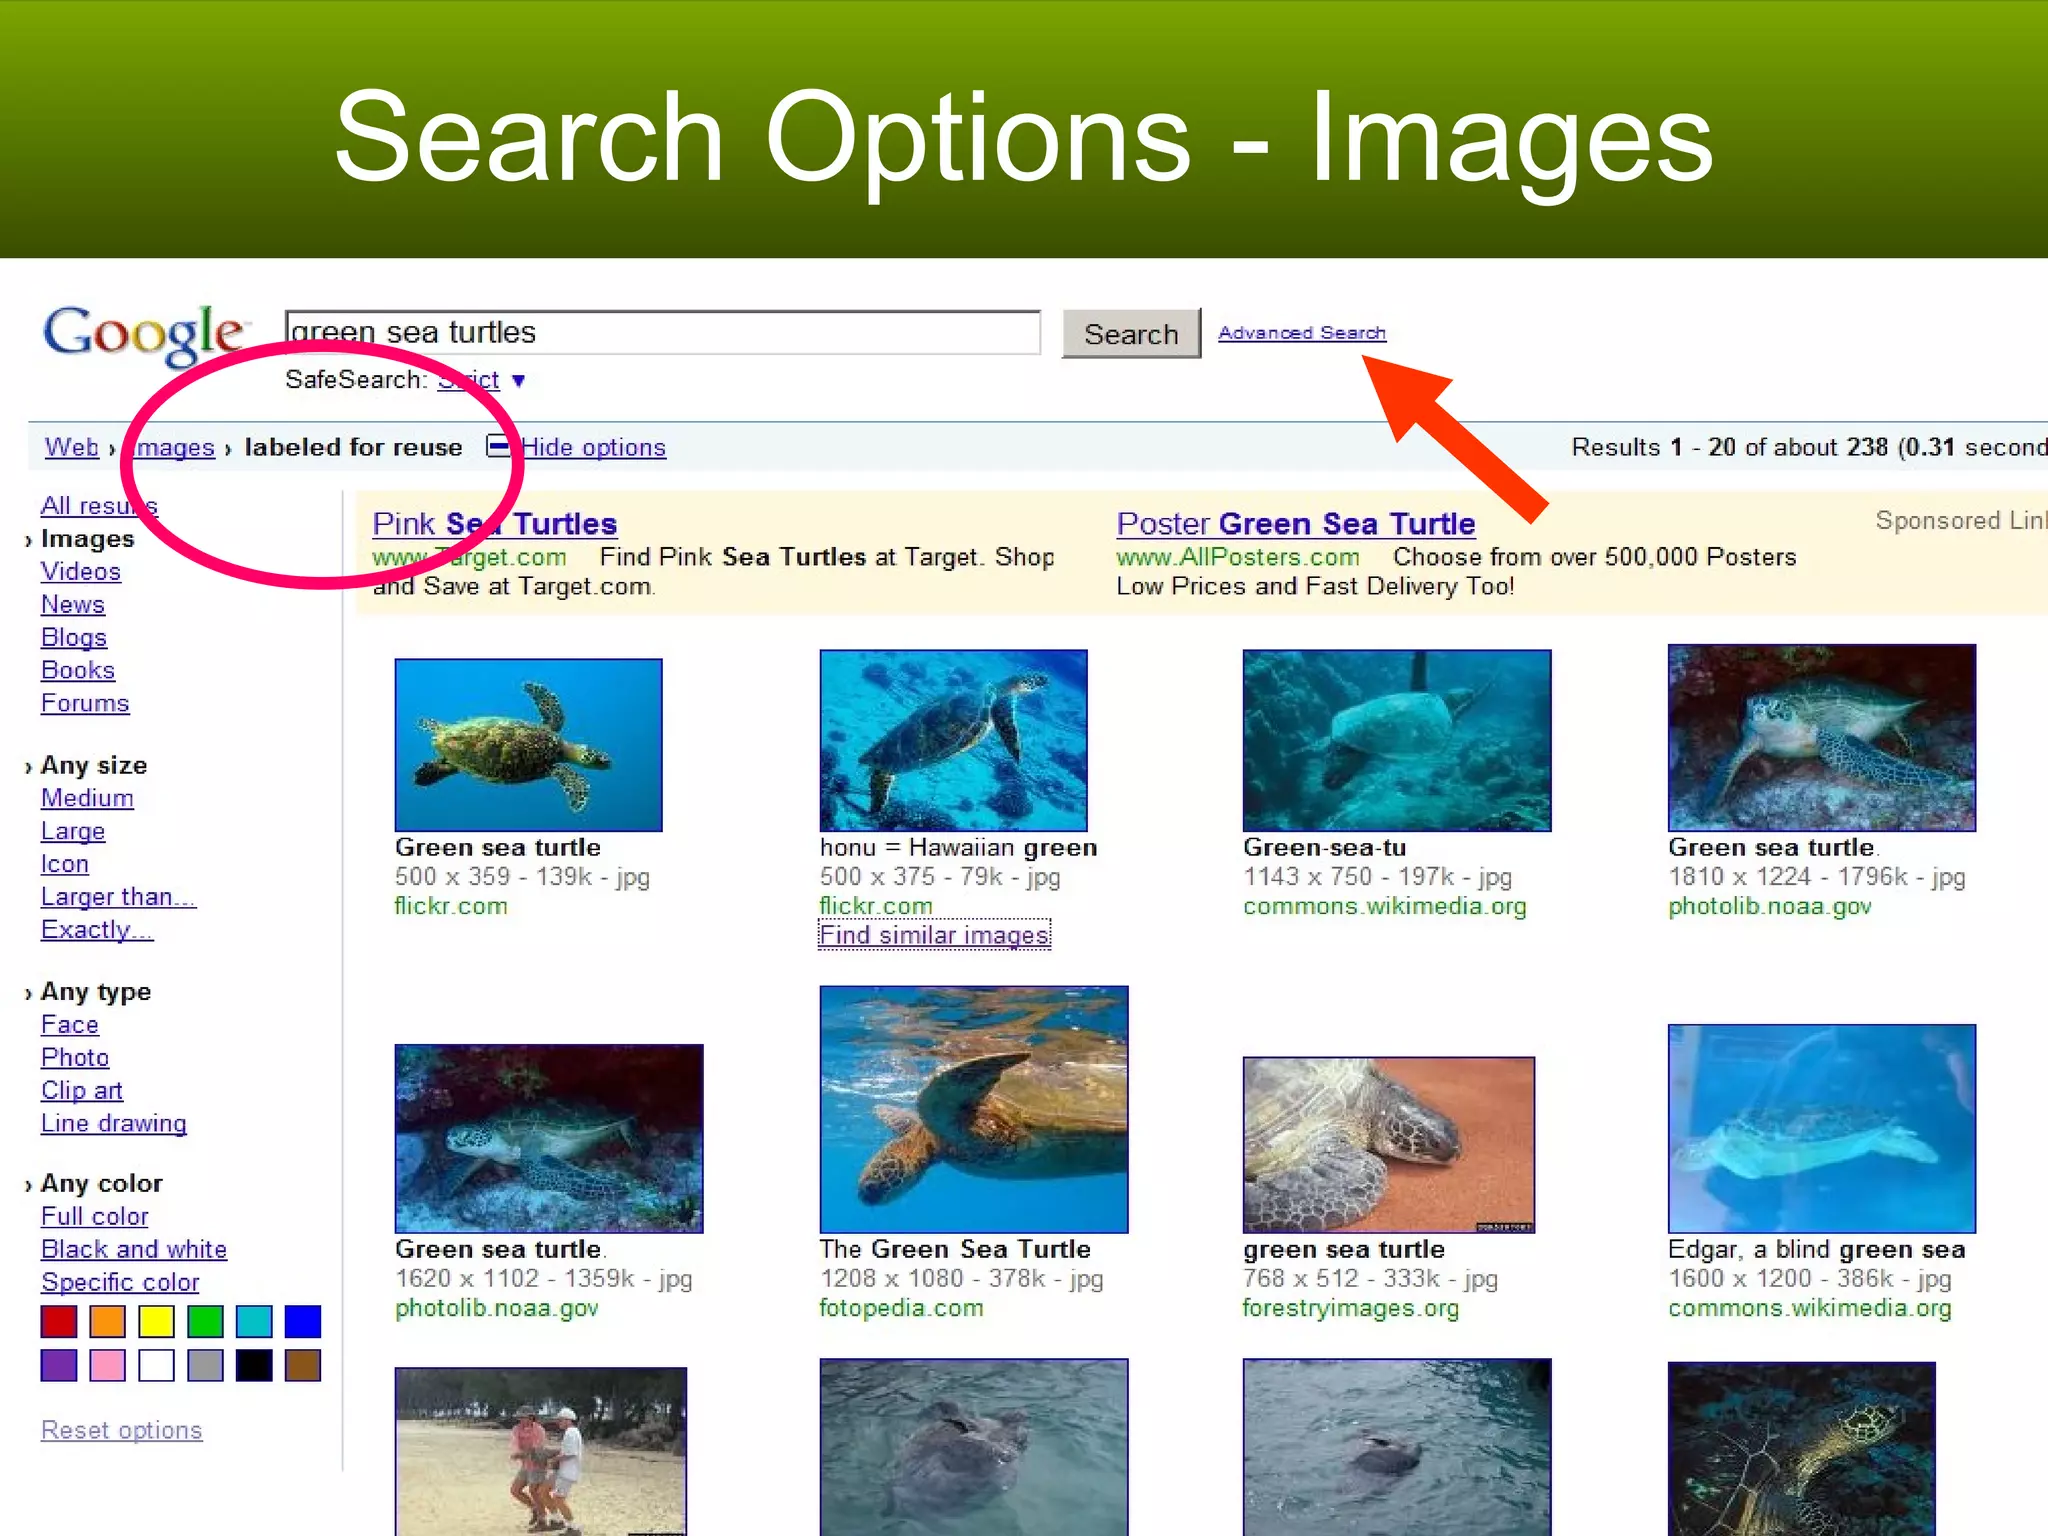Filter by Large size

[x=73, y=831]
